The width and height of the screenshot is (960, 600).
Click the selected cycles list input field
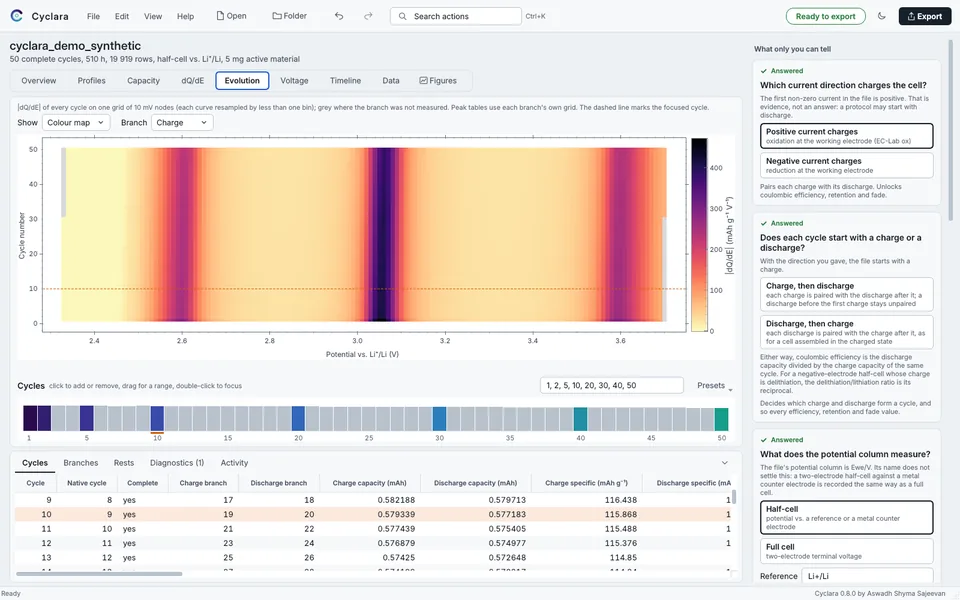tap(612, 386)
